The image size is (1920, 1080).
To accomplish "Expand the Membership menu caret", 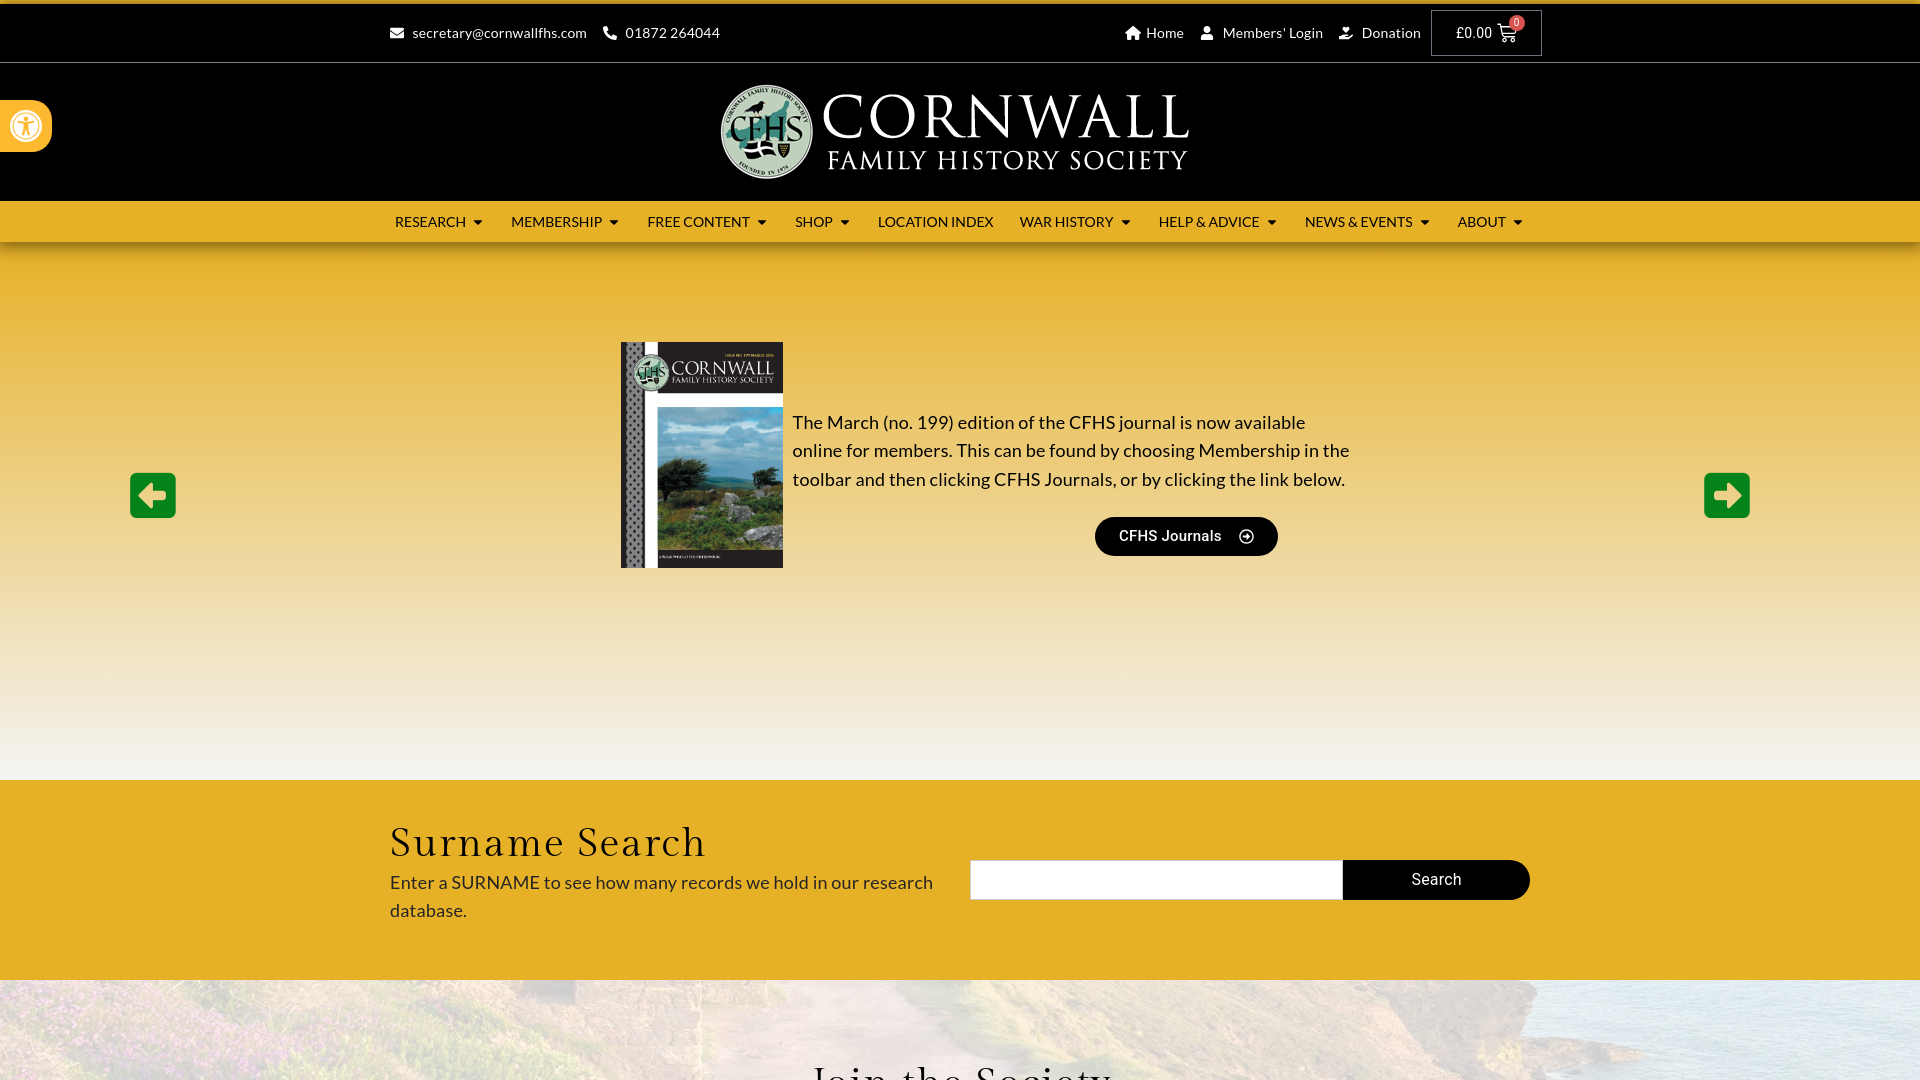I will pos(614,223).
